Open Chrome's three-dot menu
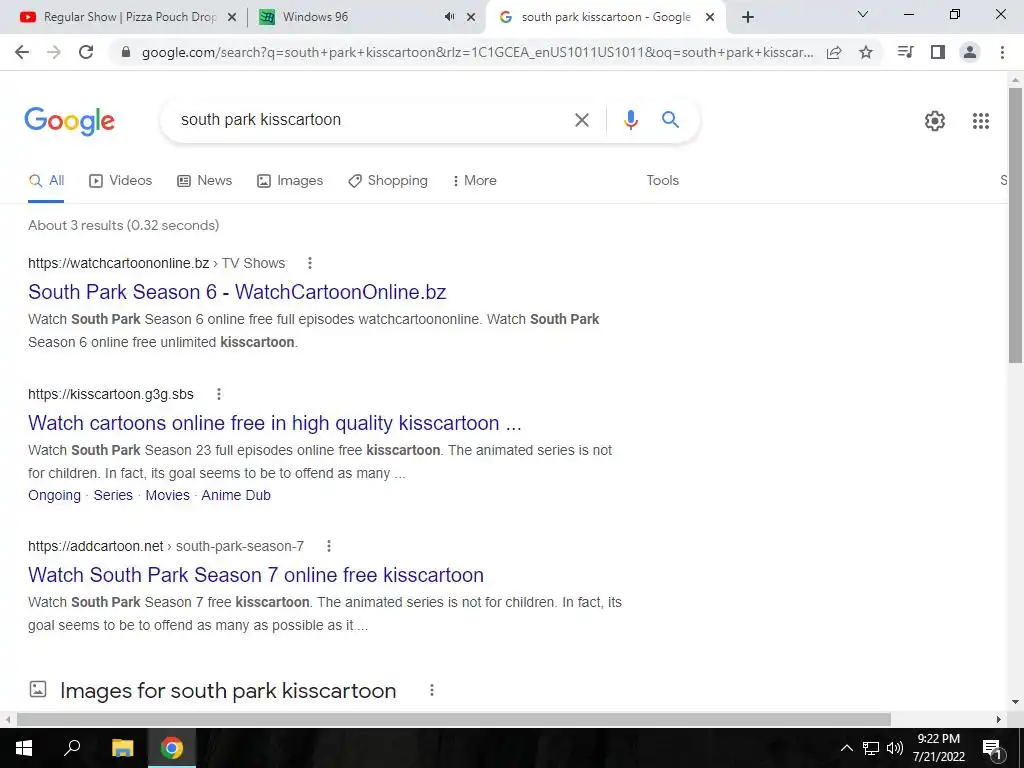 [1002, 52]
